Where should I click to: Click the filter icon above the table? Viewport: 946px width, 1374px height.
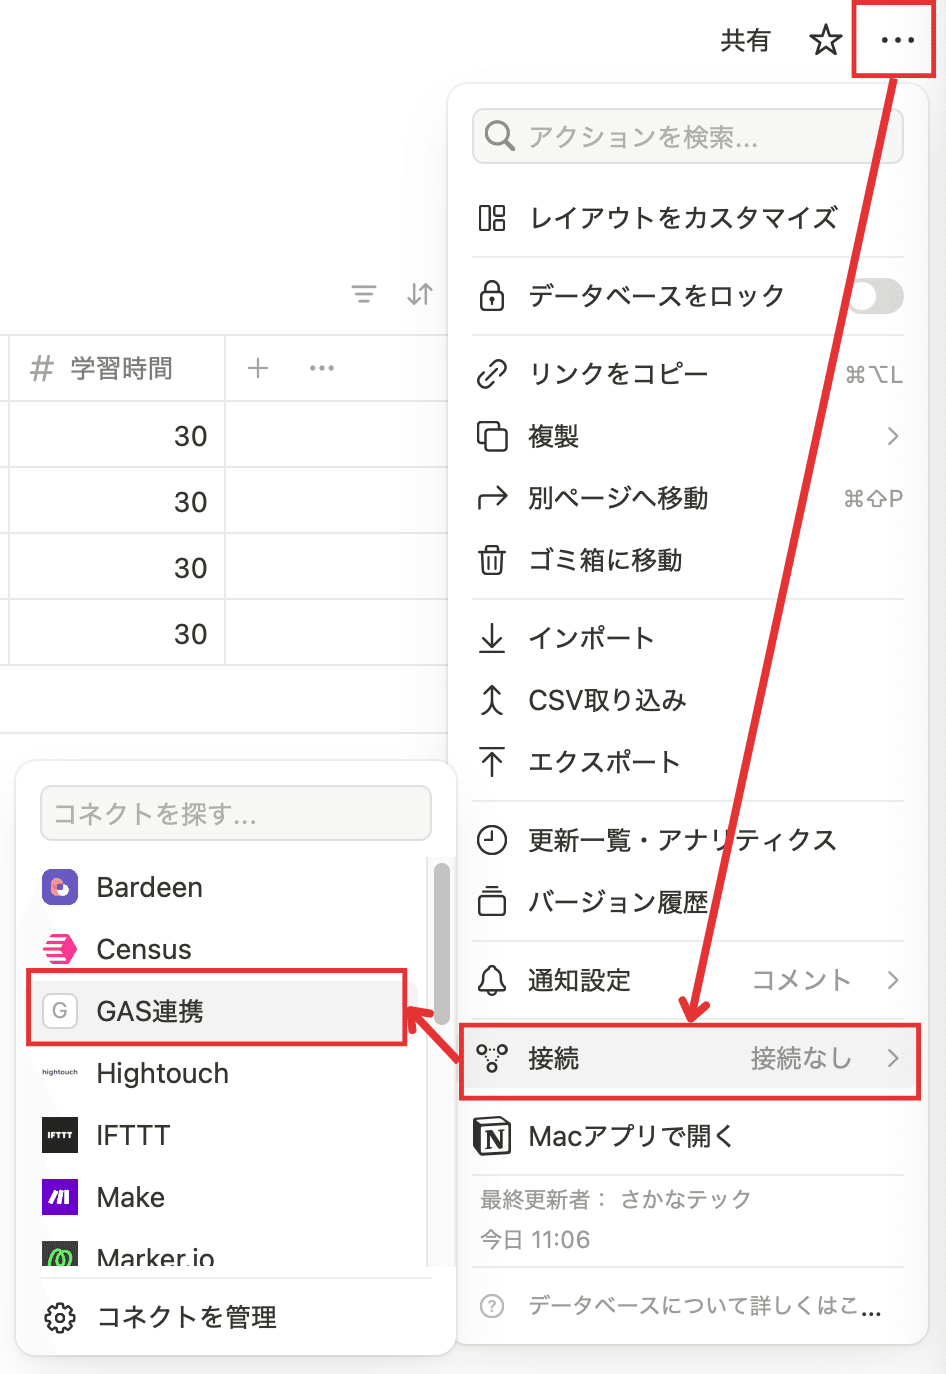point(364,295)
